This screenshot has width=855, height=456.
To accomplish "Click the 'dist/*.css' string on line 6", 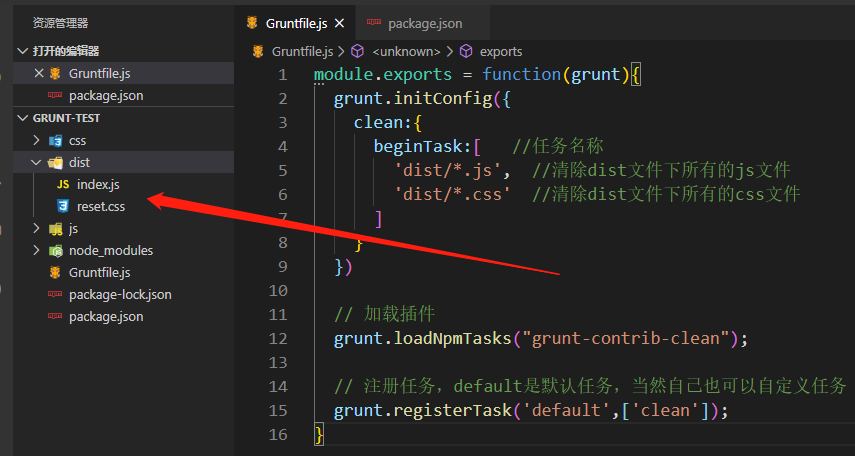I will pyautogui.click(x=452, y=194).
